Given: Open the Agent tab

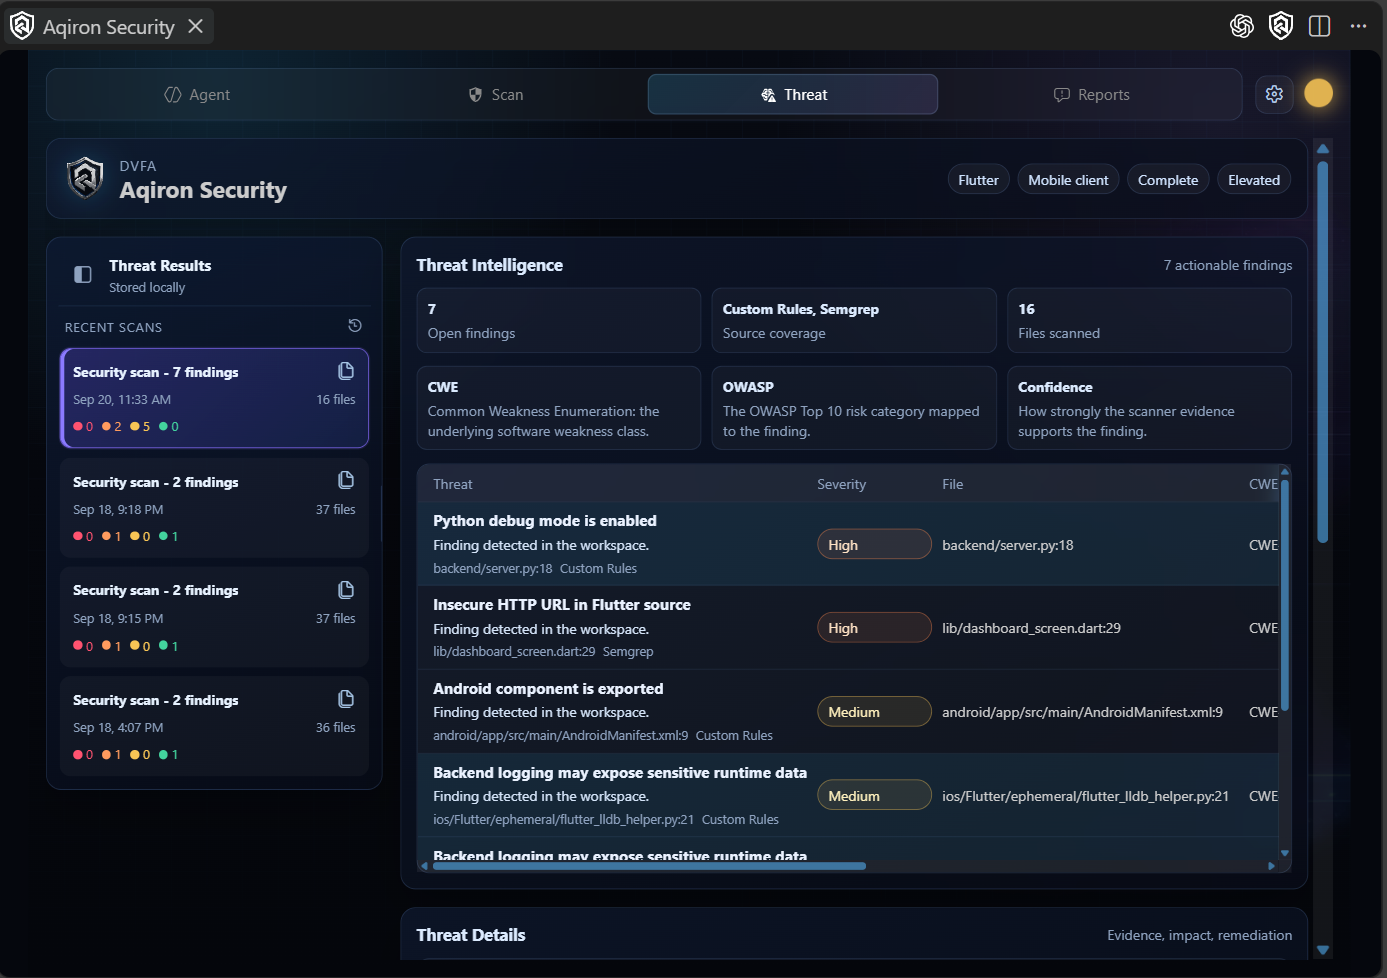Looking at the screenshot, I should (x=197, y=95).
